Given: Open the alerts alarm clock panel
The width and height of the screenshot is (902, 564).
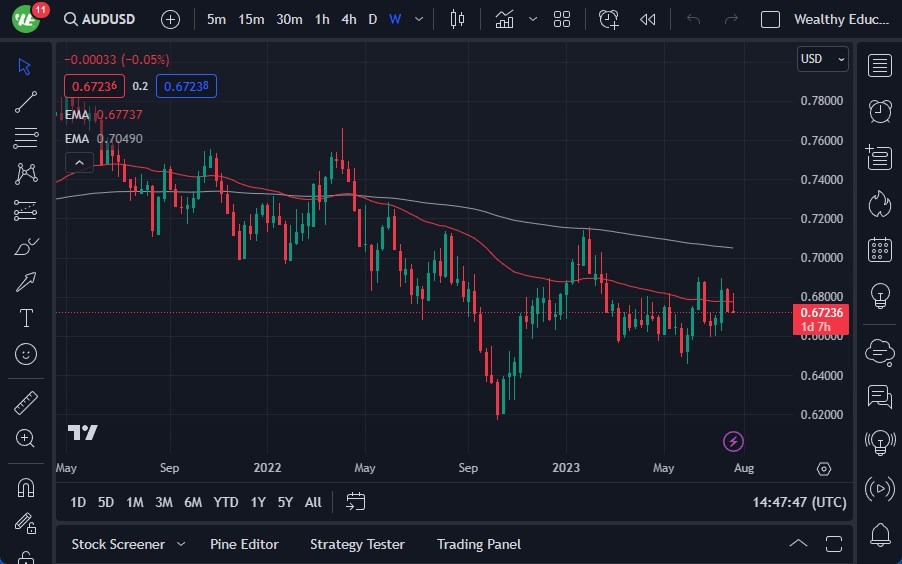Looking at the screenshot, I should tap(880, 111).
